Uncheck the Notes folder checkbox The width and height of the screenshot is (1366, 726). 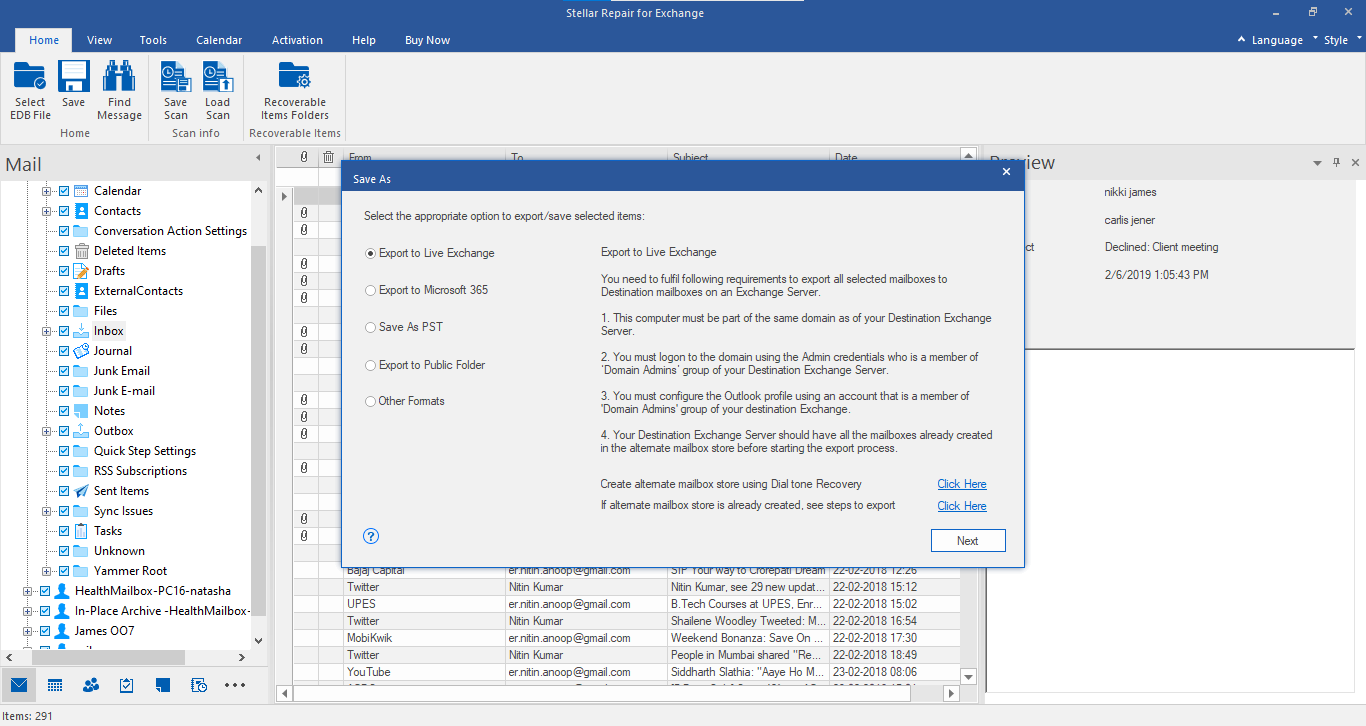coord(64,411)
